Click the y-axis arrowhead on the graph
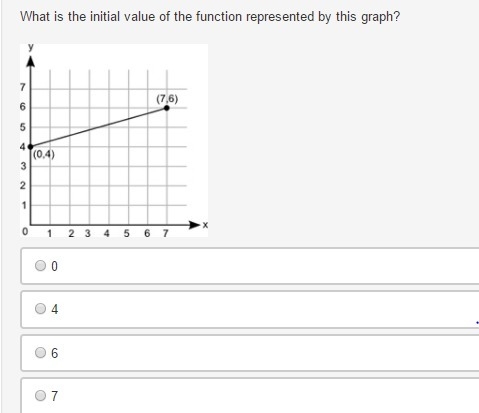 pyautogui.click(x=31, y=61)
